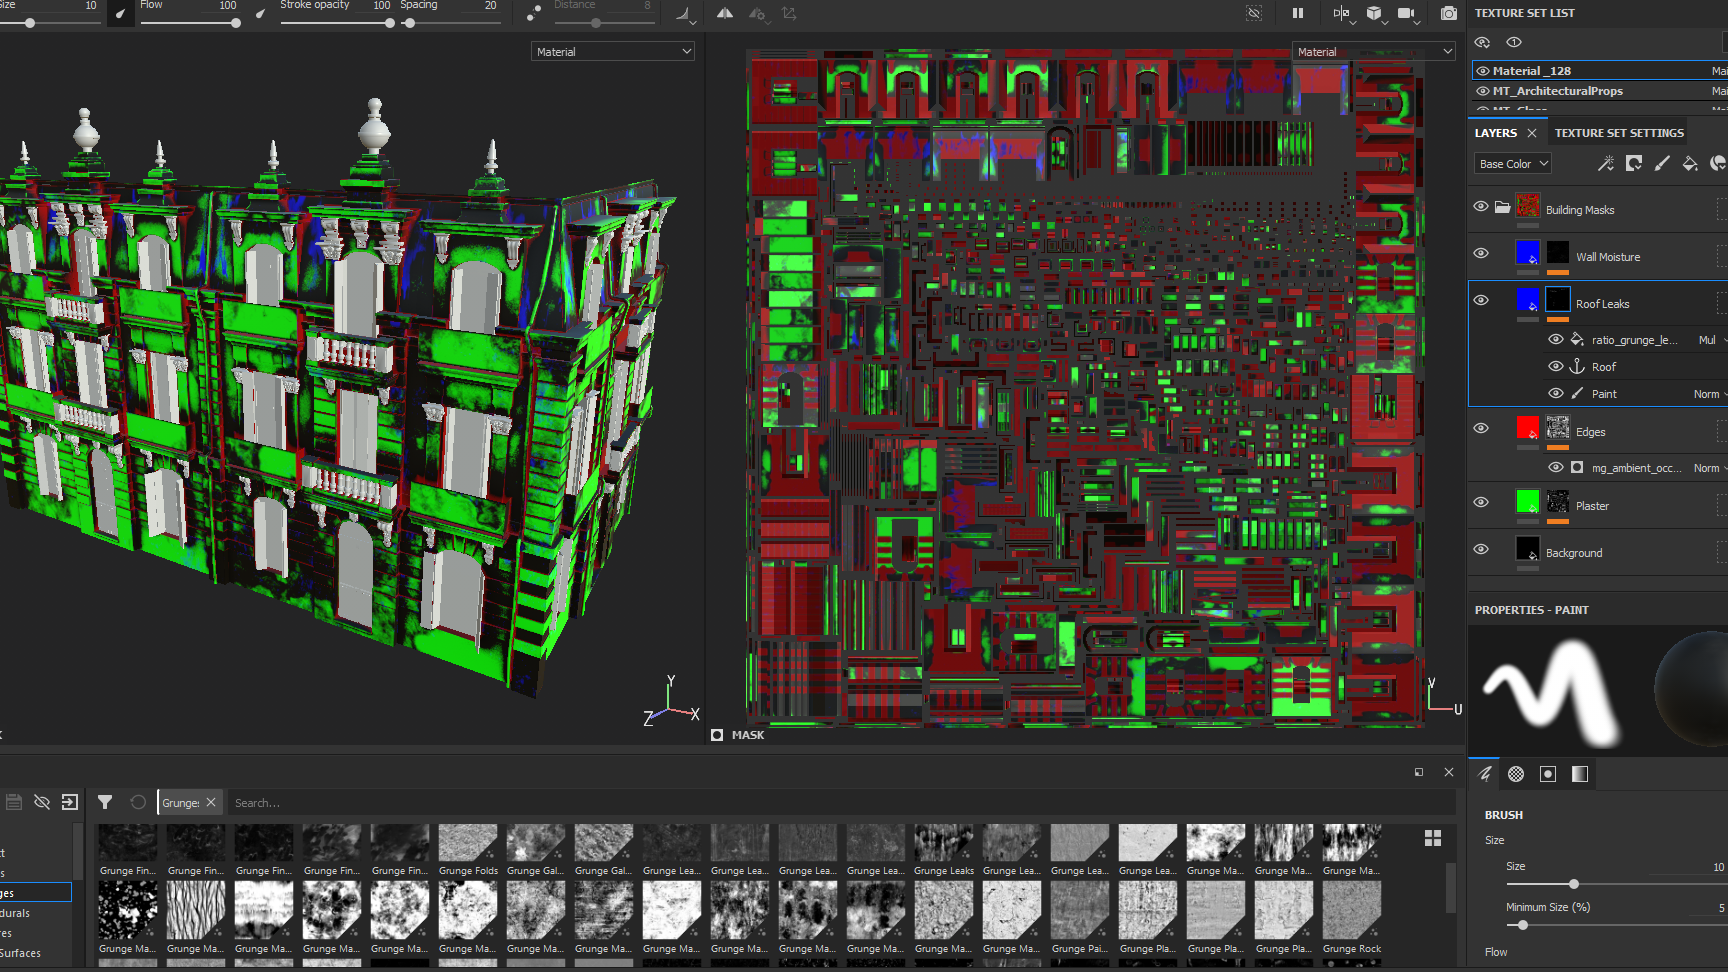
Task: Clear the Grunge search filter
Action: pos(211,802)
